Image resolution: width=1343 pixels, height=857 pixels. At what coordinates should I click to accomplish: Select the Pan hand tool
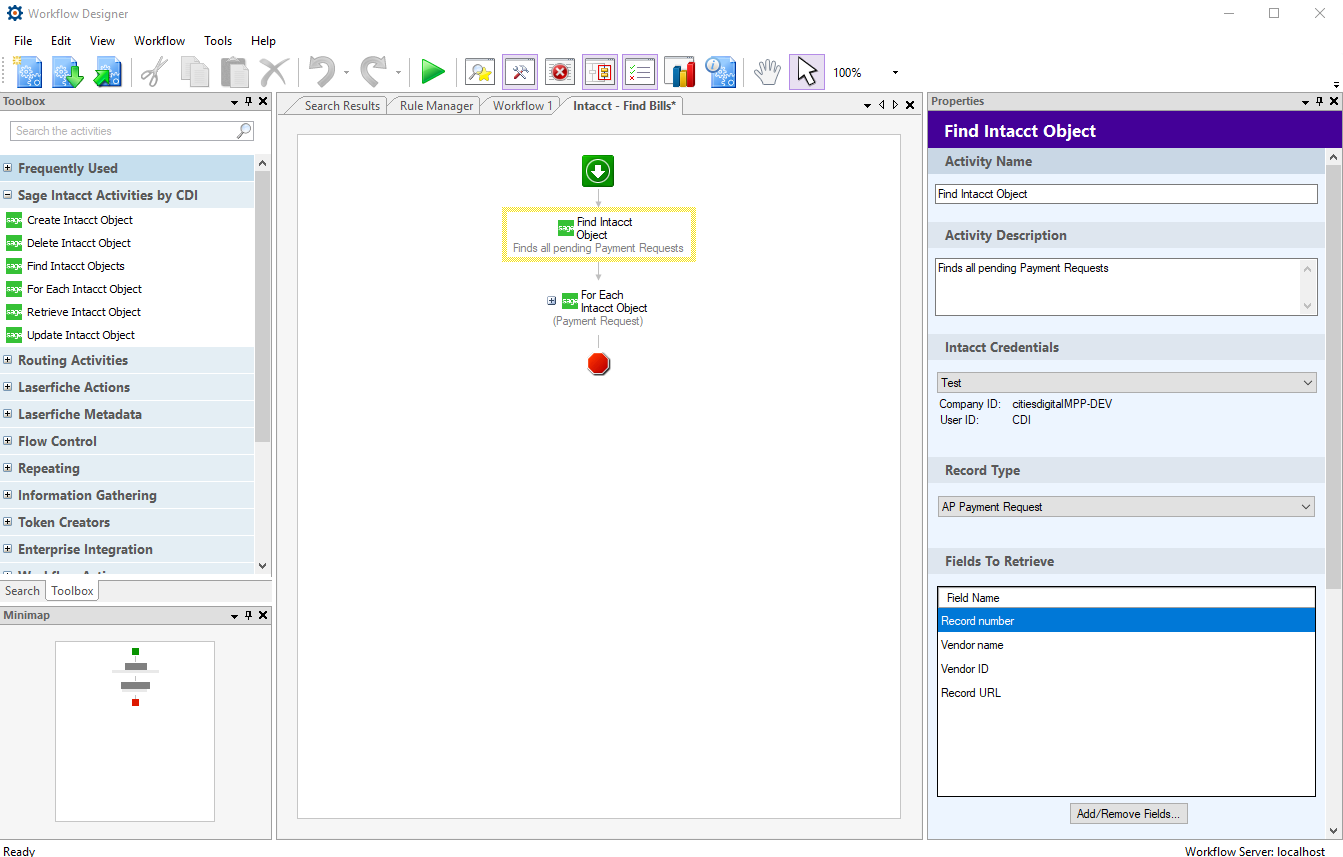[x=767, y=72]
